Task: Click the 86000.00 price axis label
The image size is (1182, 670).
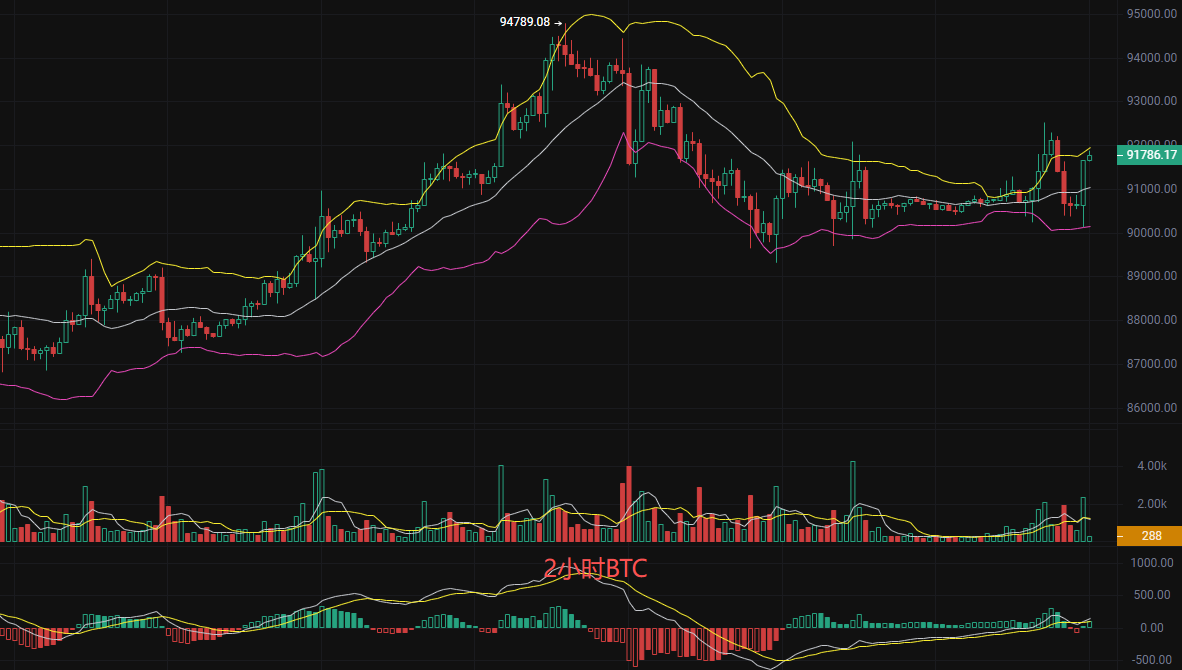Action: tap(1150, 409)
